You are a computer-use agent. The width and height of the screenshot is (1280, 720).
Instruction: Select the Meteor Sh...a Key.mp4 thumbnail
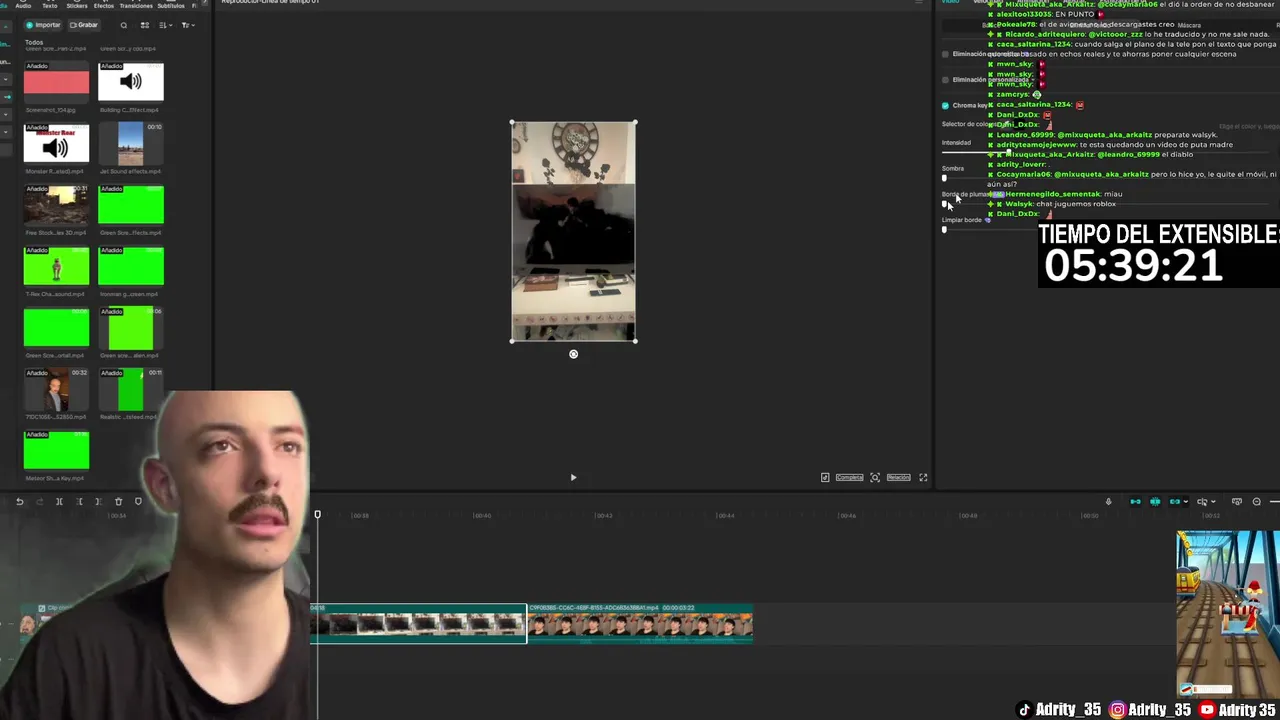click(x=56, y=451)
